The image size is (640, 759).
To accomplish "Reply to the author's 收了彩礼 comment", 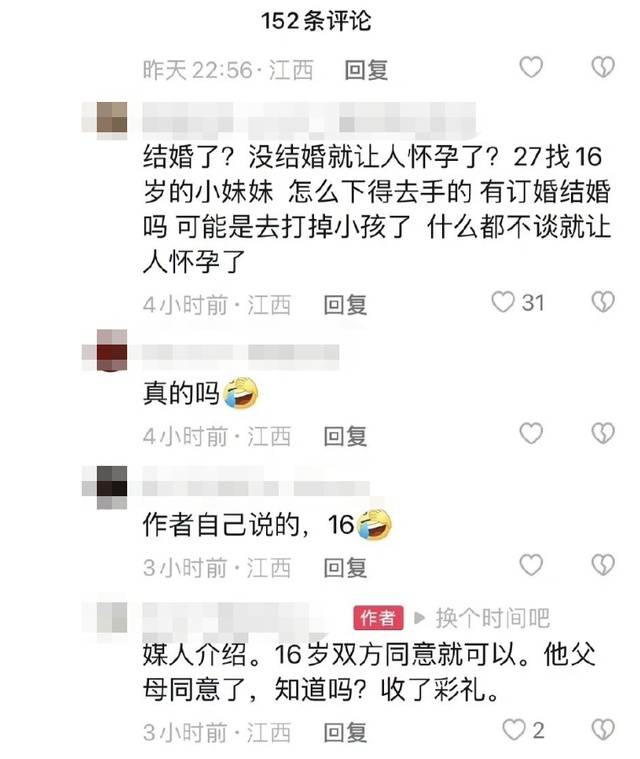I will [345, 732].
